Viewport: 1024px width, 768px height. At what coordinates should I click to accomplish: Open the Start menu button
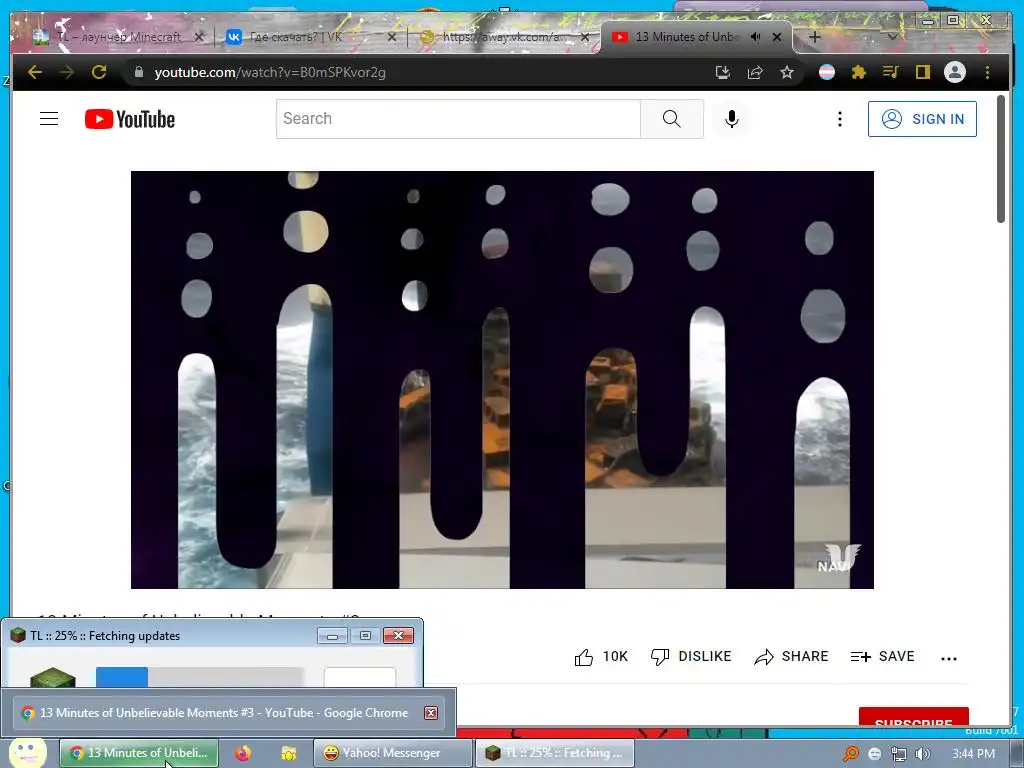tap(26, 753)
